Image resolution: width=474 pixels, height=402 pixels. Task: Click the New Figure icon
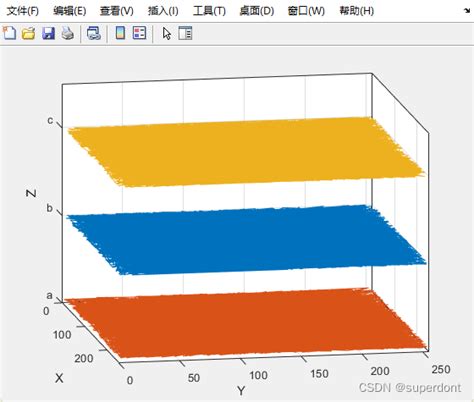(x=9, y=33)
